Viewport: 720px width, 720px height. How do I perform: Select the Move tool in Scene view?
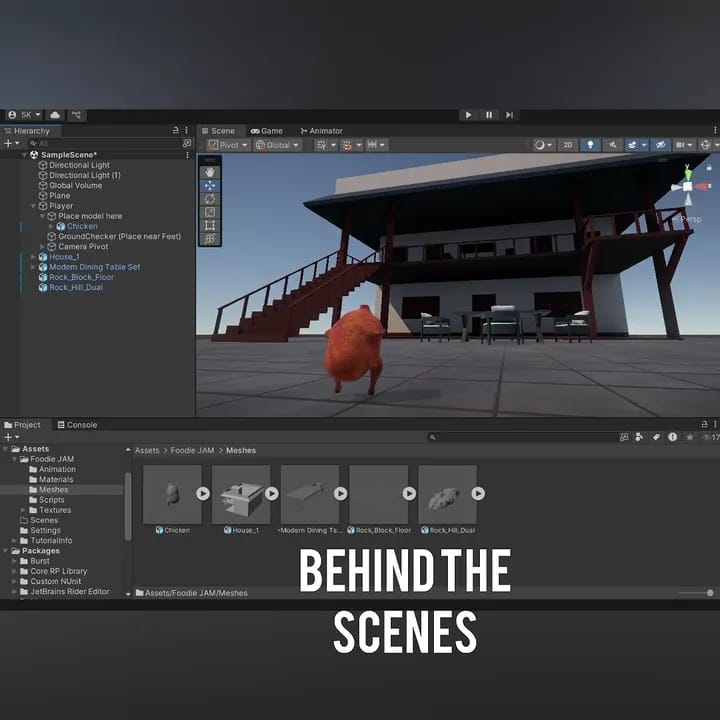point(210,186)
